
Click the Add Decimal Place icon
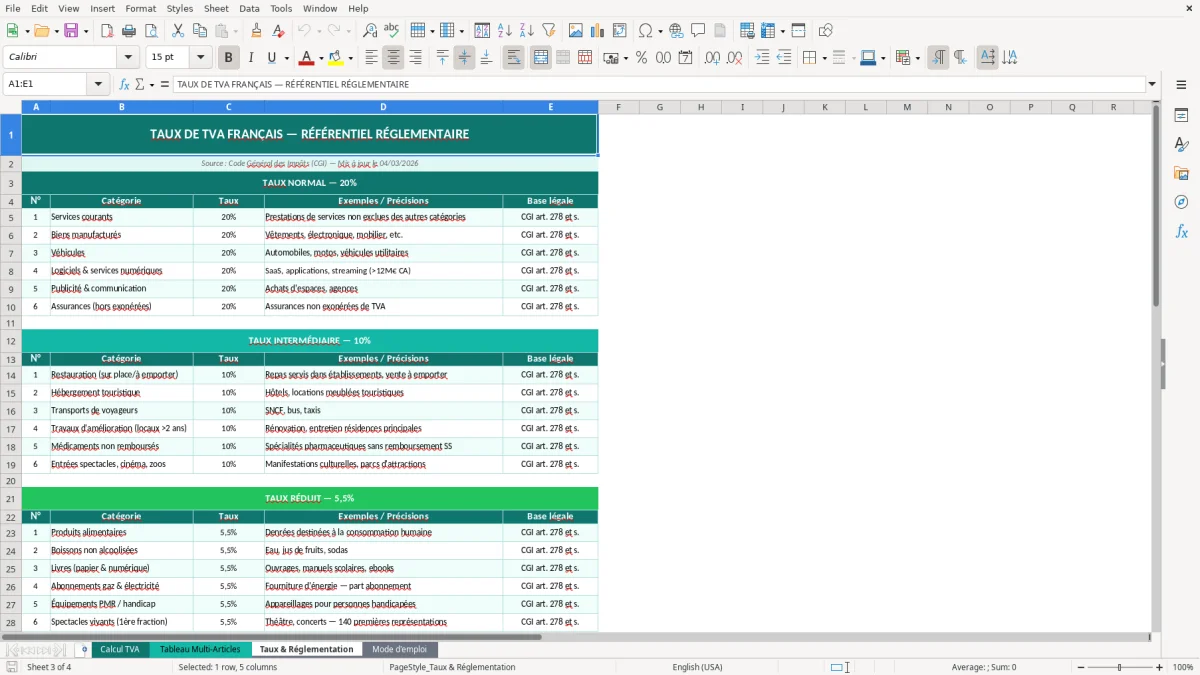pos(712,58)
